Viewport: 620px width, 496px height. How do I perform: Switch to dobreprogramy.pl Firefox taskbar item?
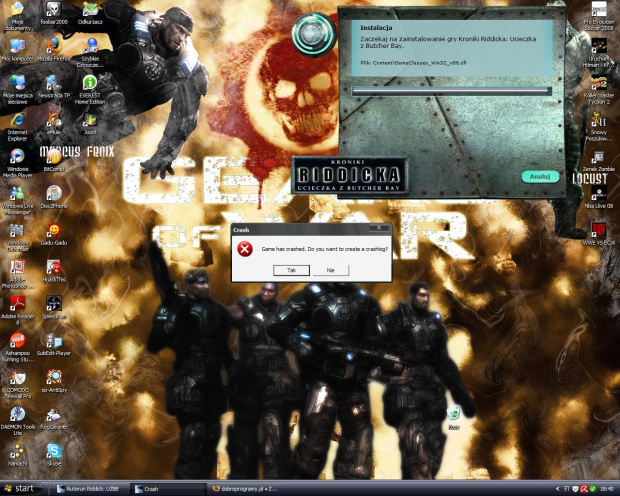tap(246, 489)
